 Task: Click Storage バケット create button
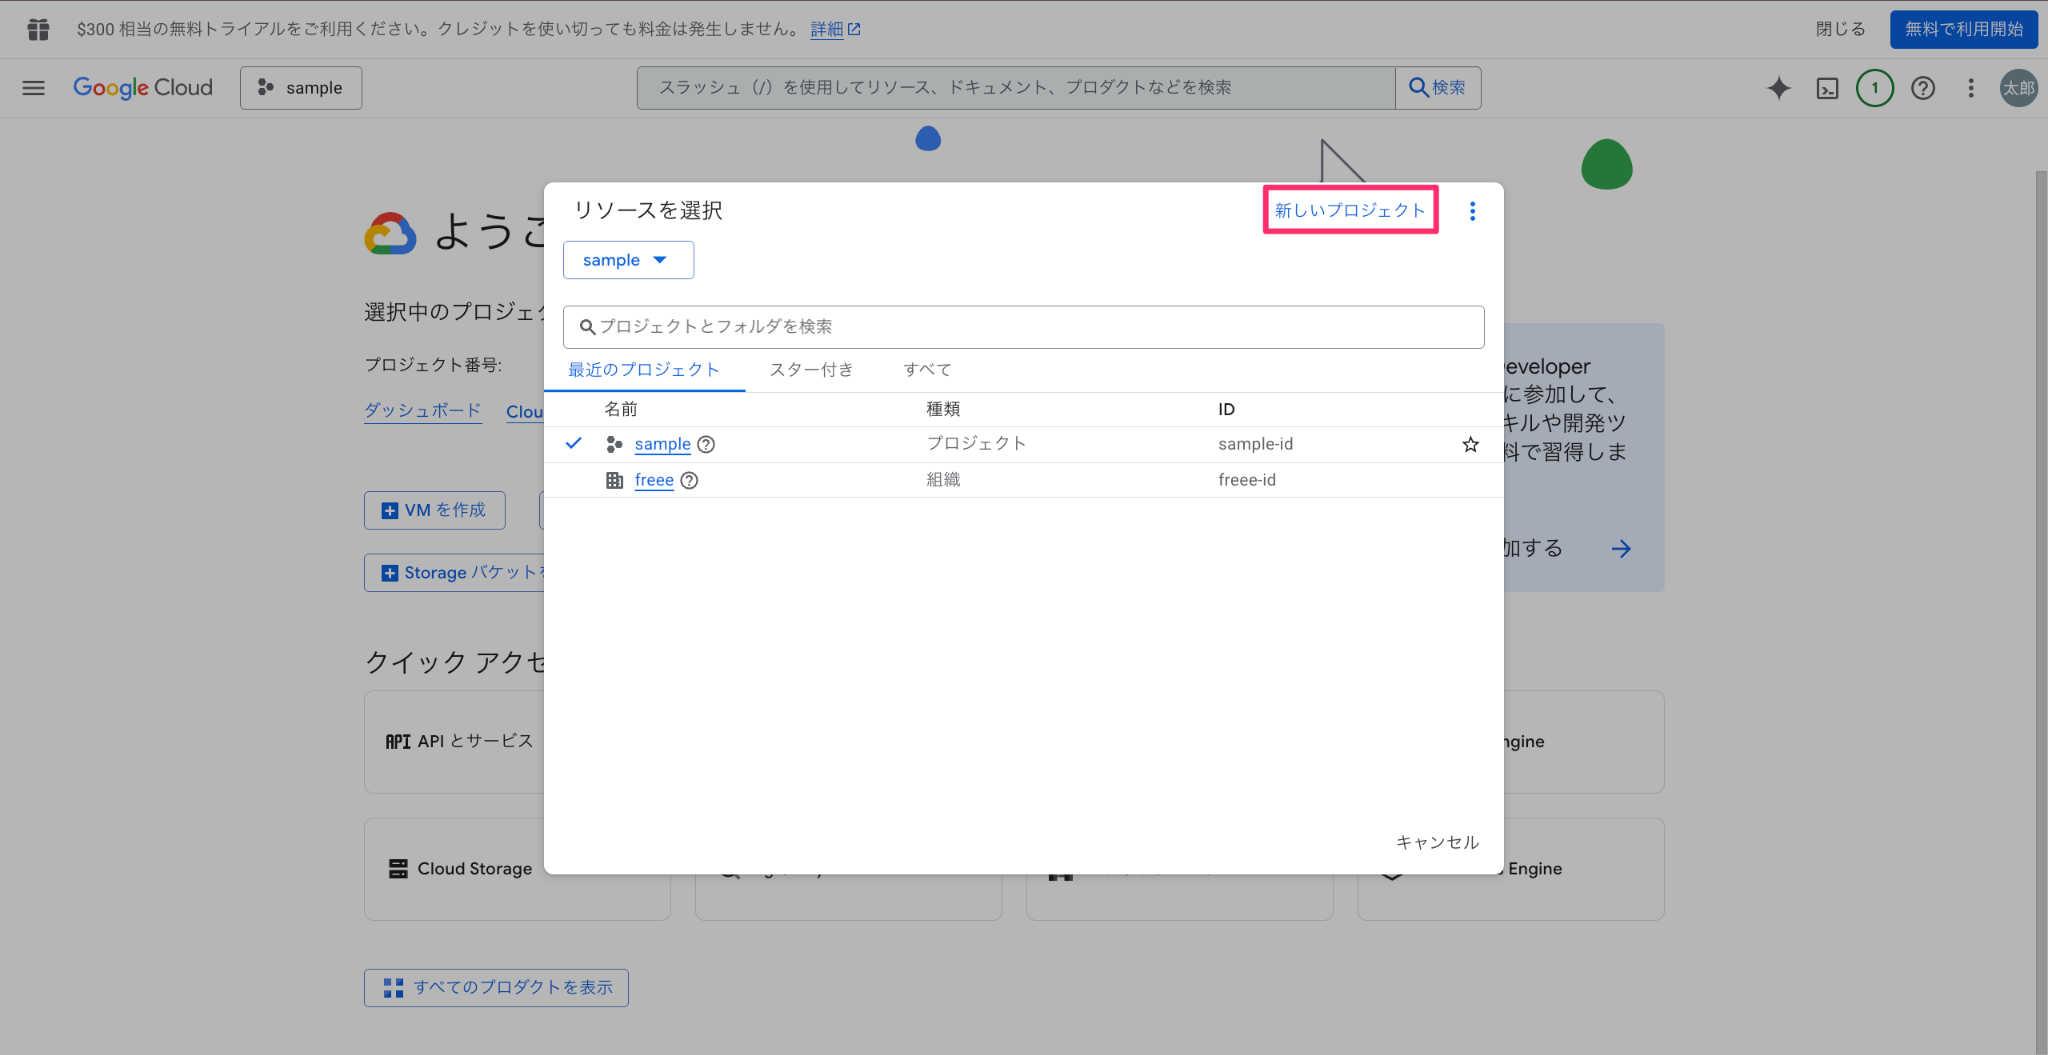[x=455, y=573]
